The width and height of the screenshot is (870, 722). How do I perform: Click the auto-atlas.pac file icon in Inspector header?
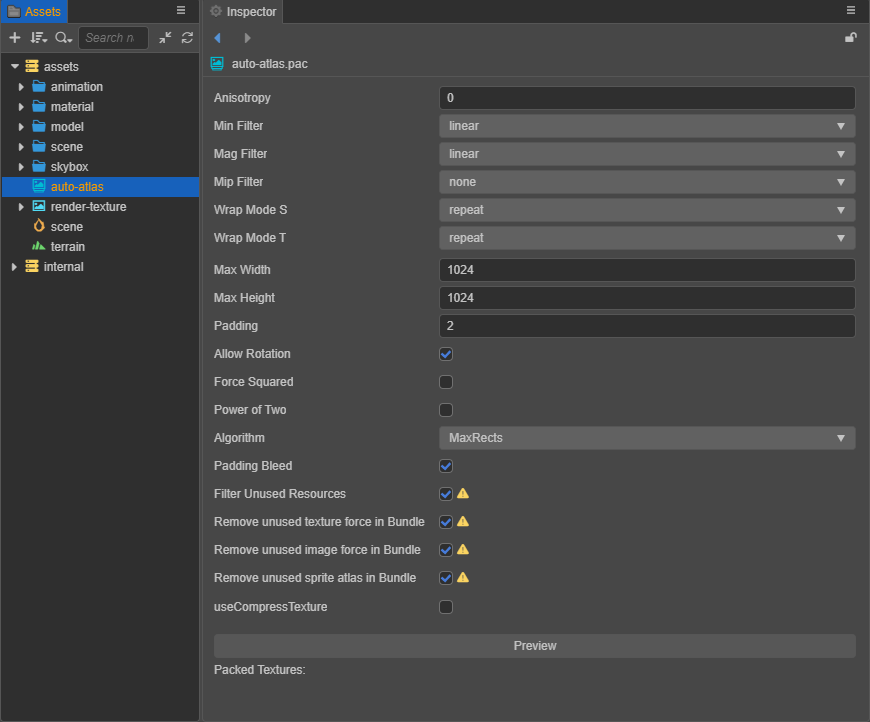coord(217,64)
